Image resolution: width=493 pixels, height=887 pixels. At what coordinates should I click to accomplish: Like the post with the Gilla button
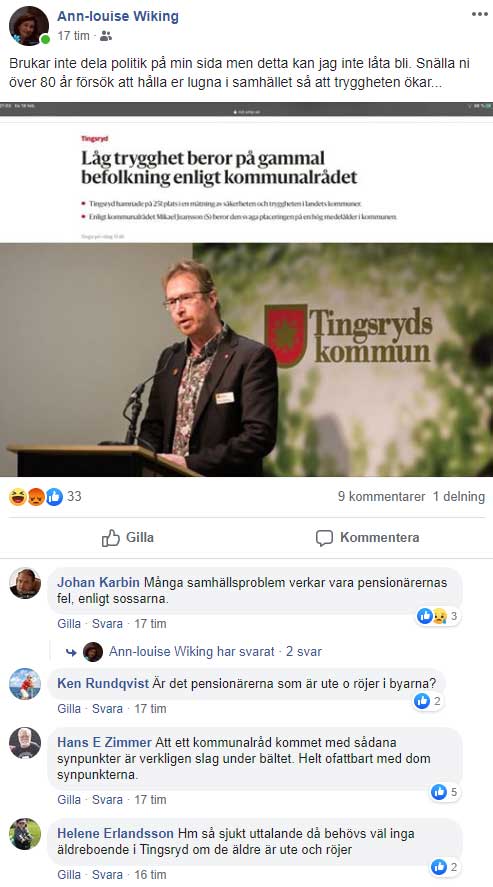pyautogui.click(x=128, y=537)
